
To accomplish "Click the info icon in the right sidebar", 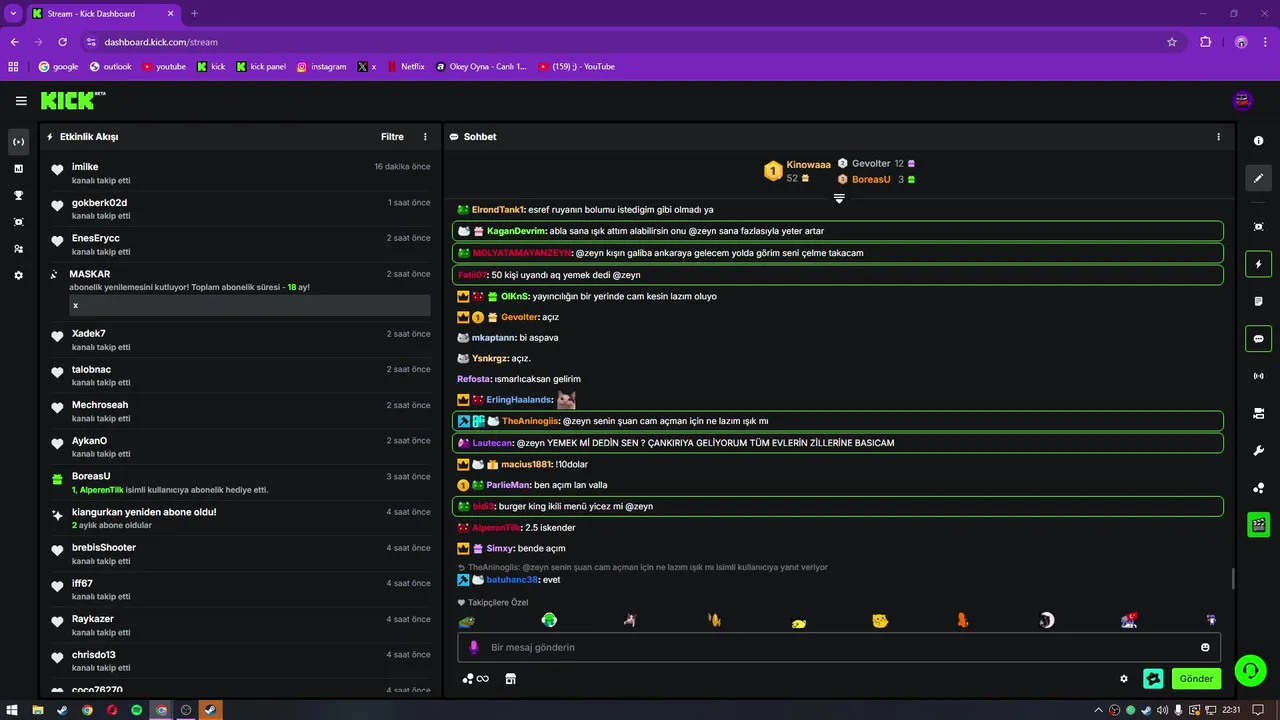I will click(1259, 141).
